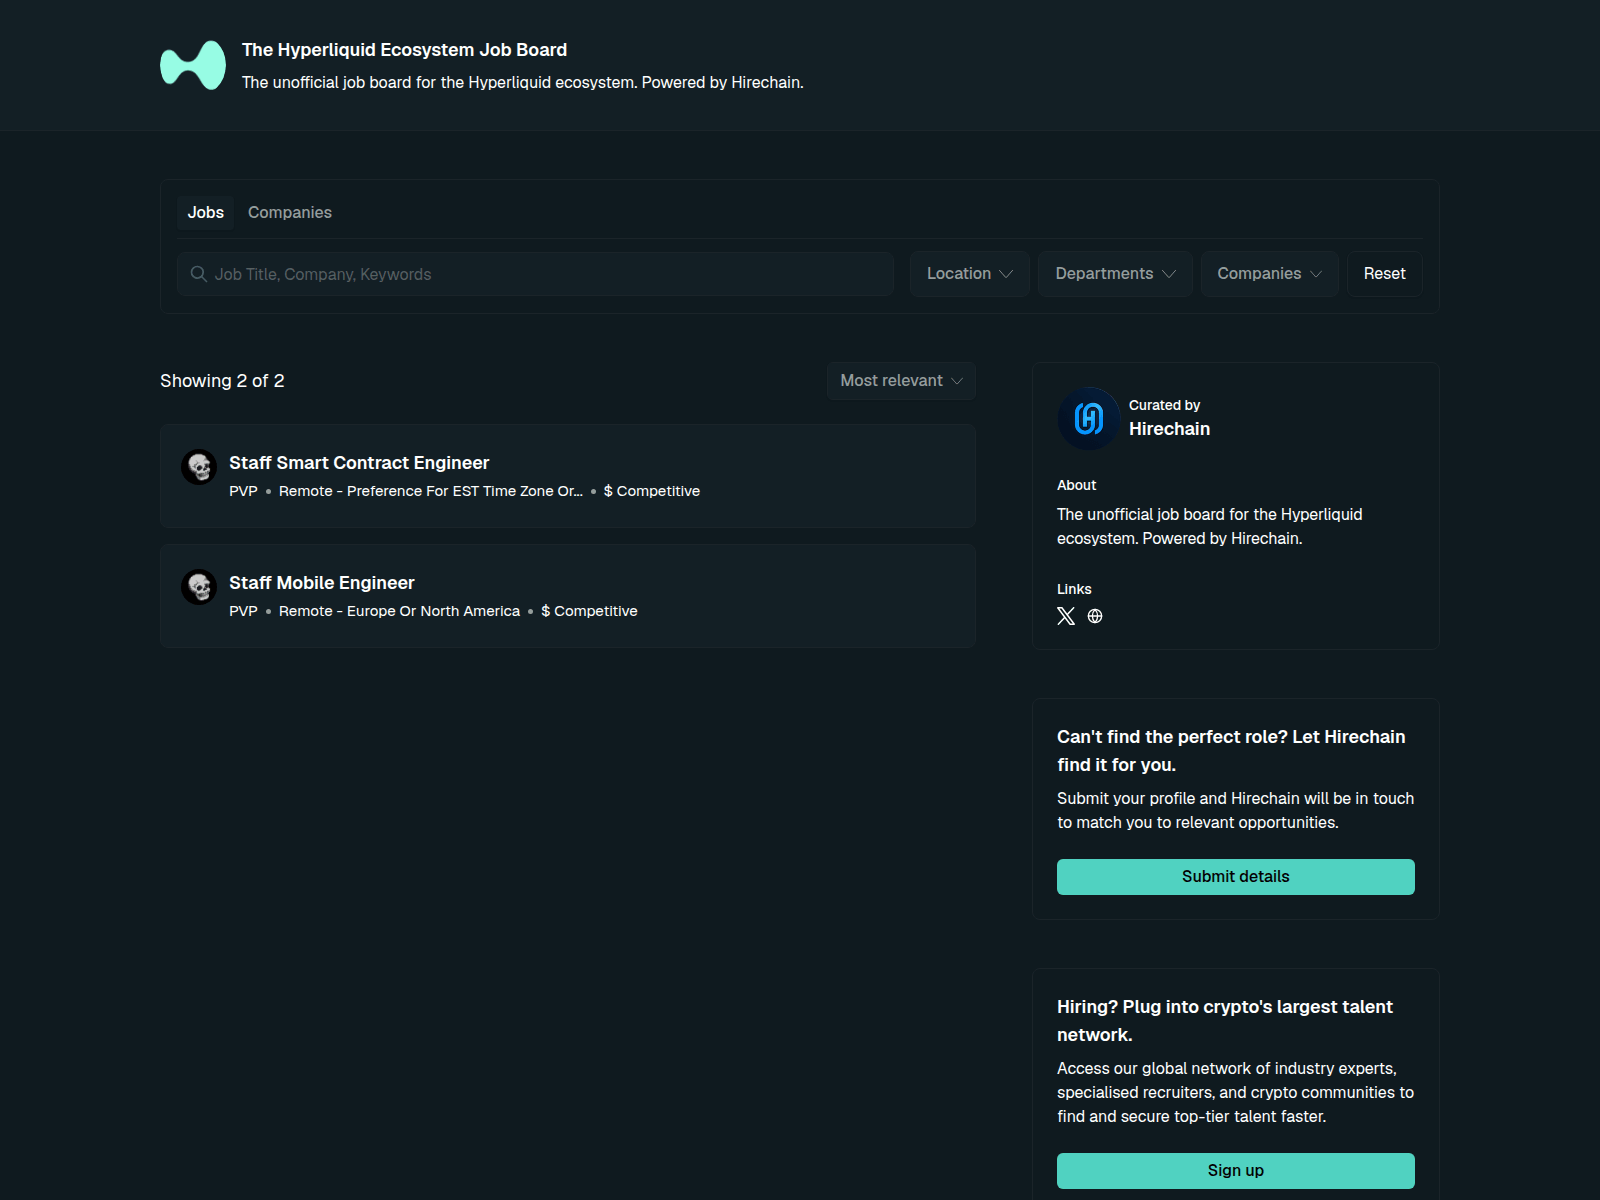Image resolution: width=1600 pixels, height=1200 pixels.
Task: Click the skull icon on Staff Smart Contract Engineer
Action: pyautogui.click(x=198, y=467)
